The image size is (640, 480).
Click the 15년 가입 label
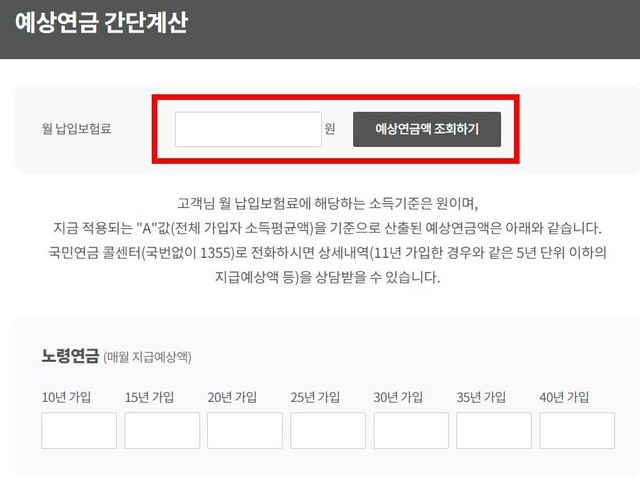(x=149, y=397)
